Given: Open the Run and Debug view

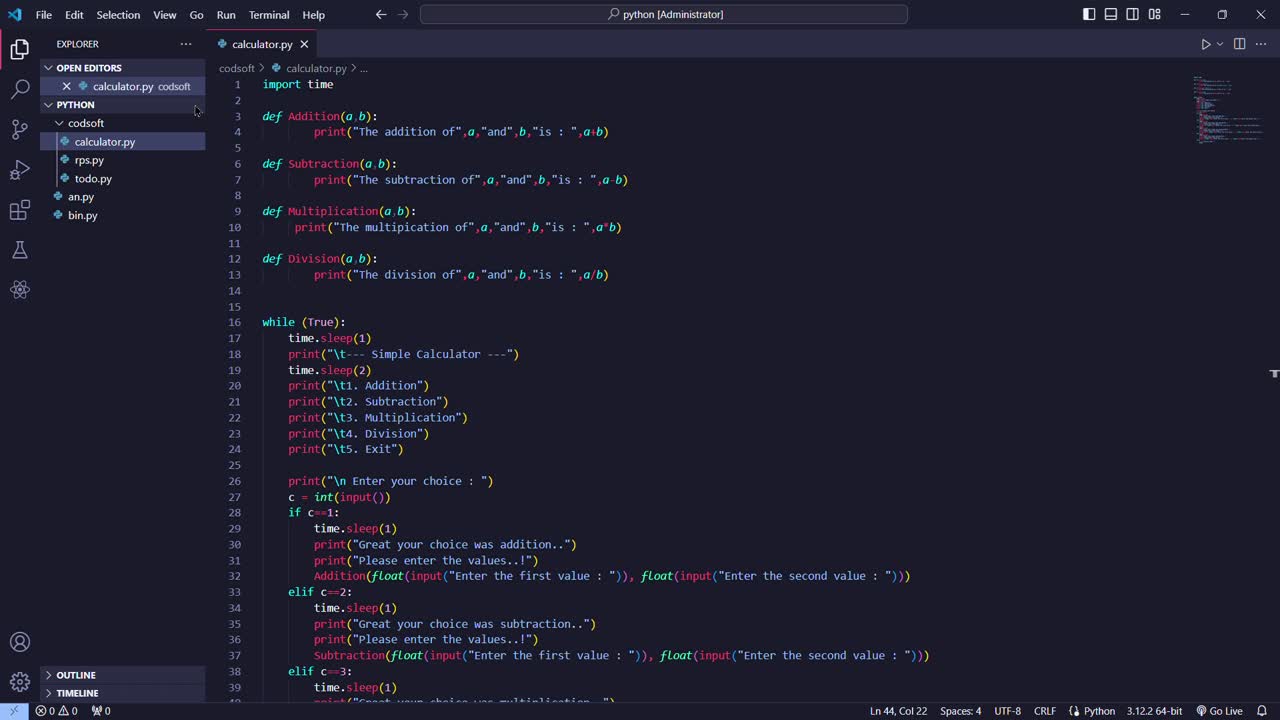Looking at the screenshot, I should coord(20,170).
